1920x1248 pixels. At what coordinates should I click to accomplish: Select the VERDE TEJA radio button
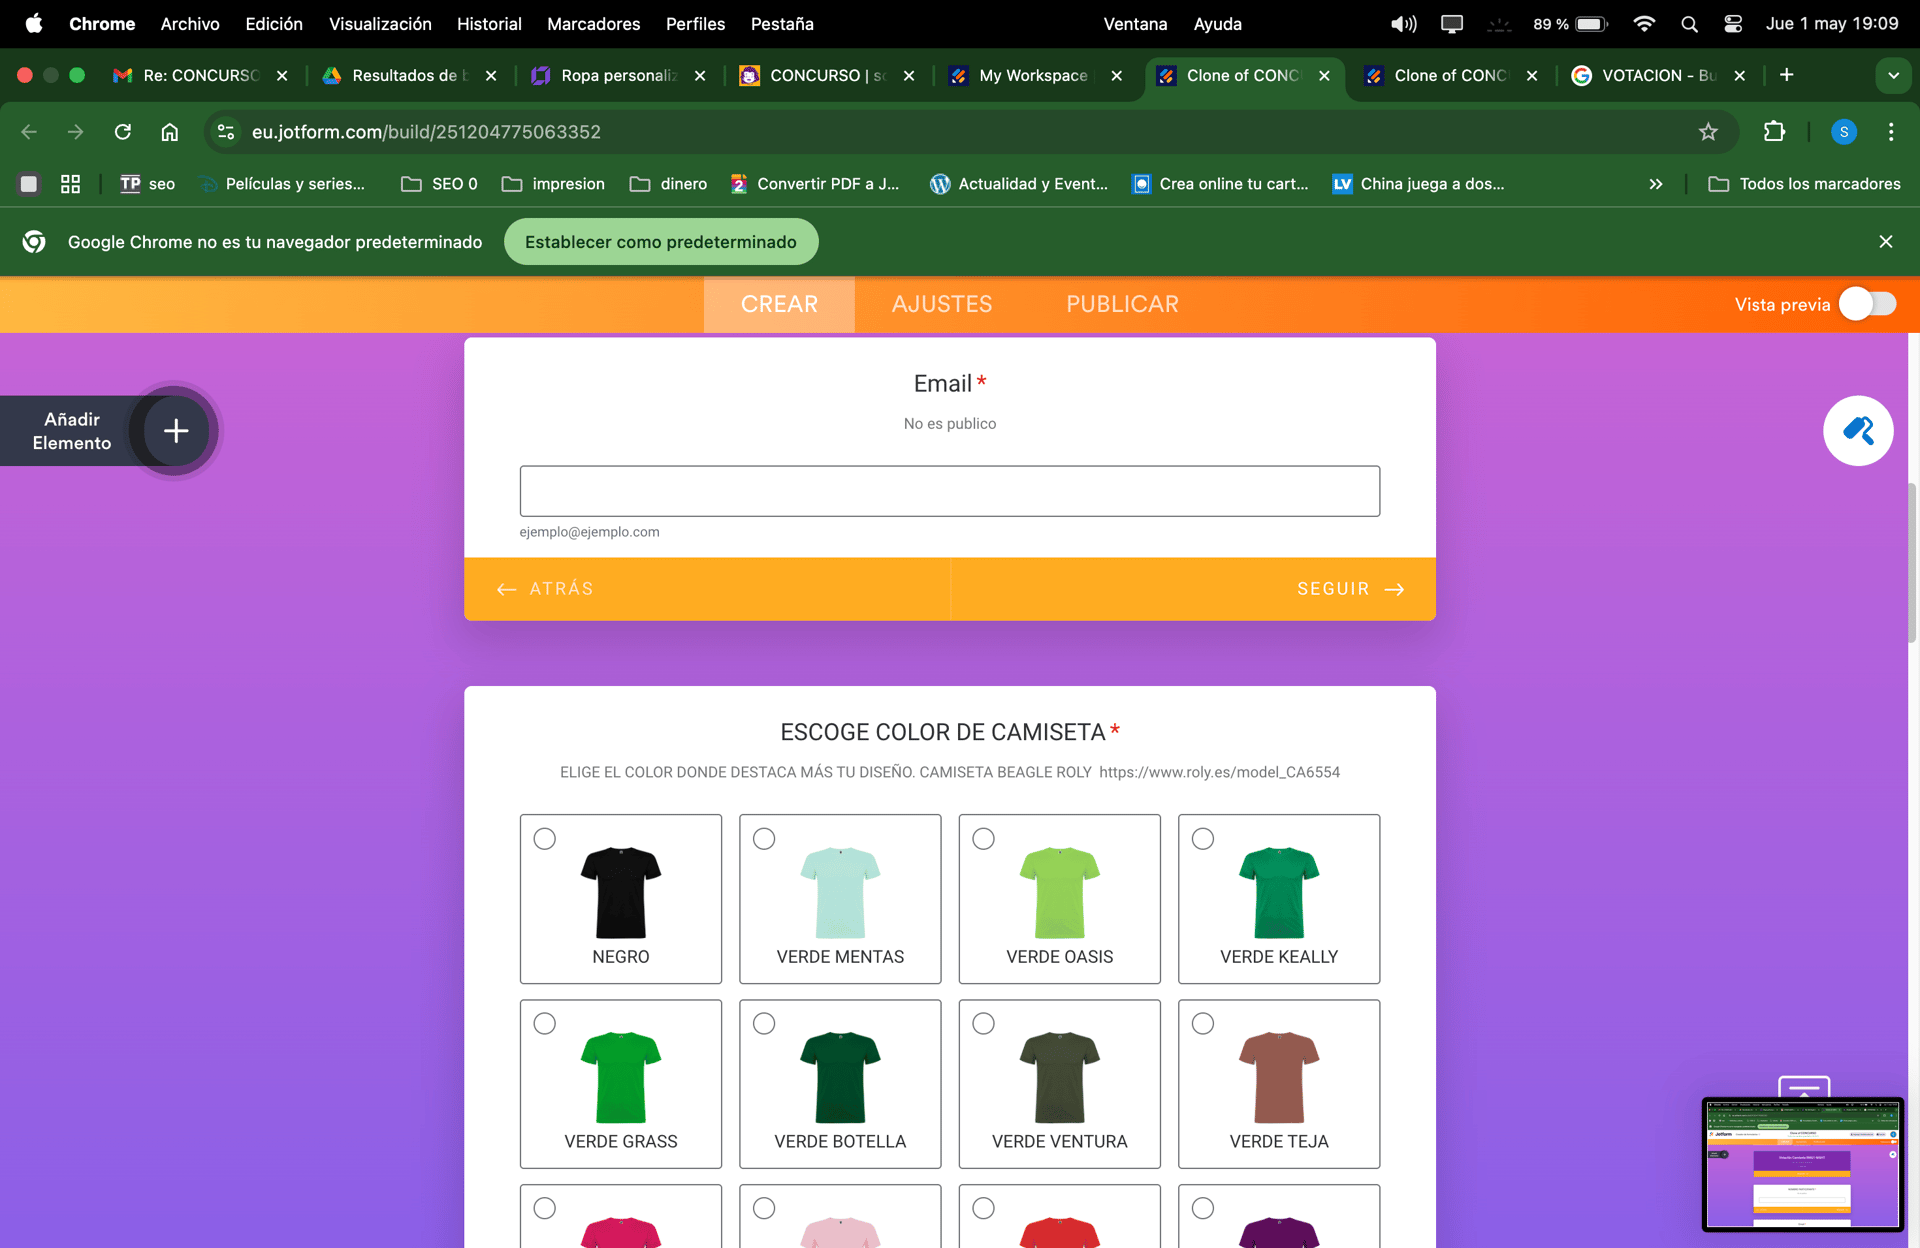pos(1203,1023)
